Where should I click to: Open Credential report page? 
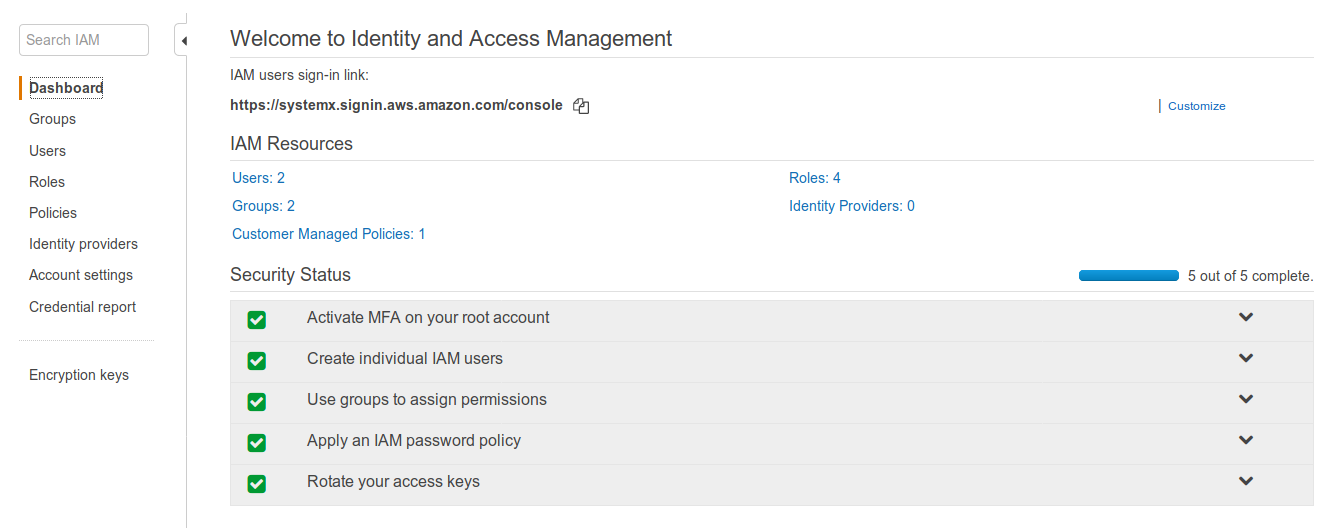pos(82,307)
